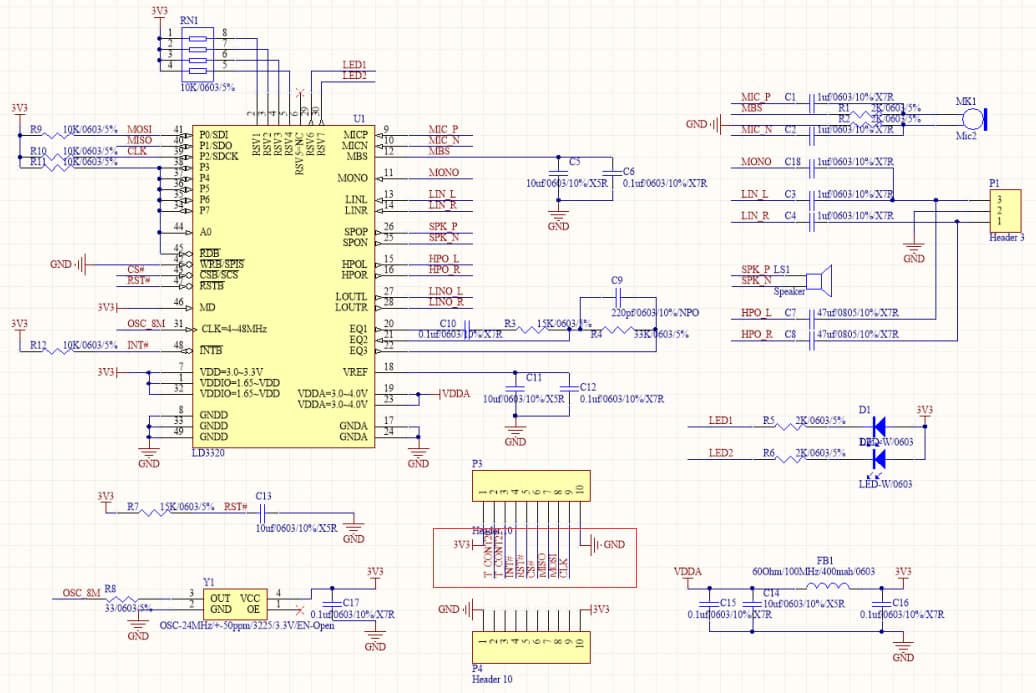Click the C9 220pf capacitor symbol
The width and height of the screenshot is (1036, 693).
coord(619,297)
